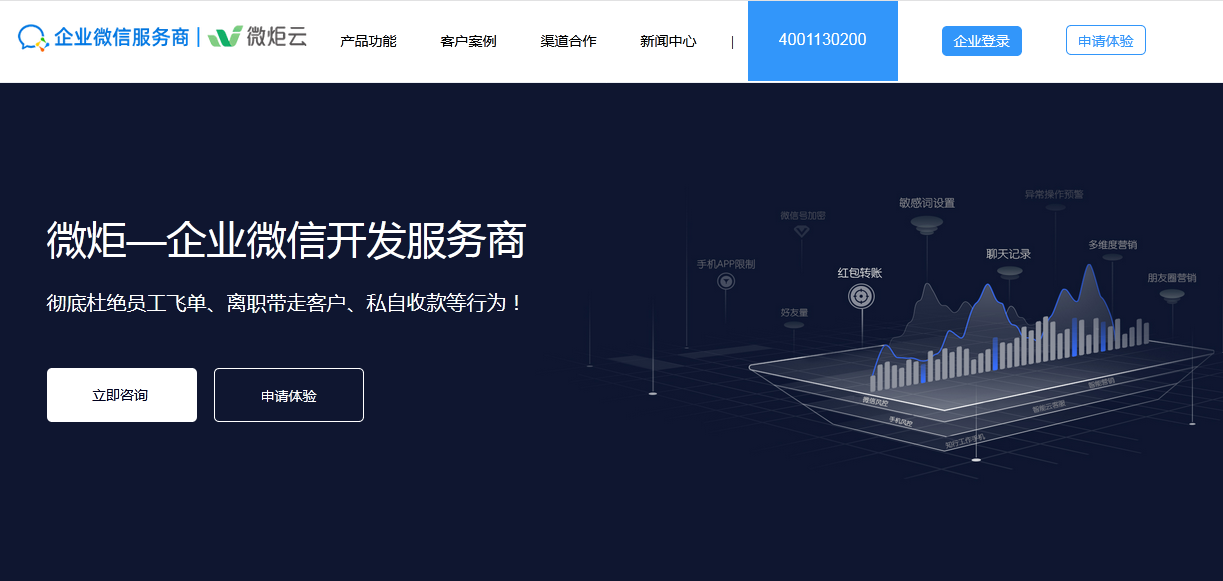Click the green 微炬云 W logo
The image size is (1223, 581).
[225, 37]
